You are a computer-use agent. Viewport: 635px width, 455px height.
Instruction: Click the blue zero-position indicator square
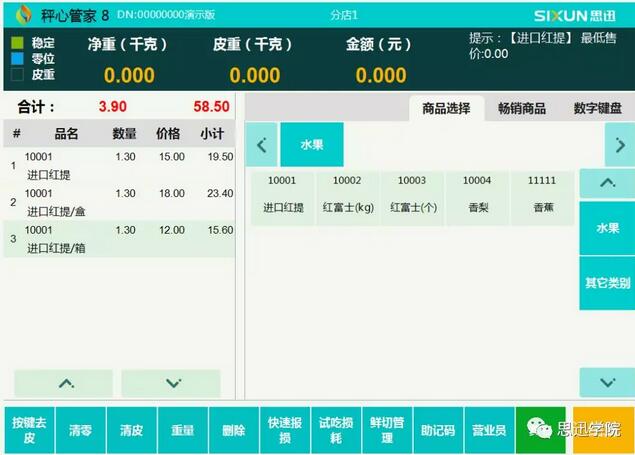(16, 58)
